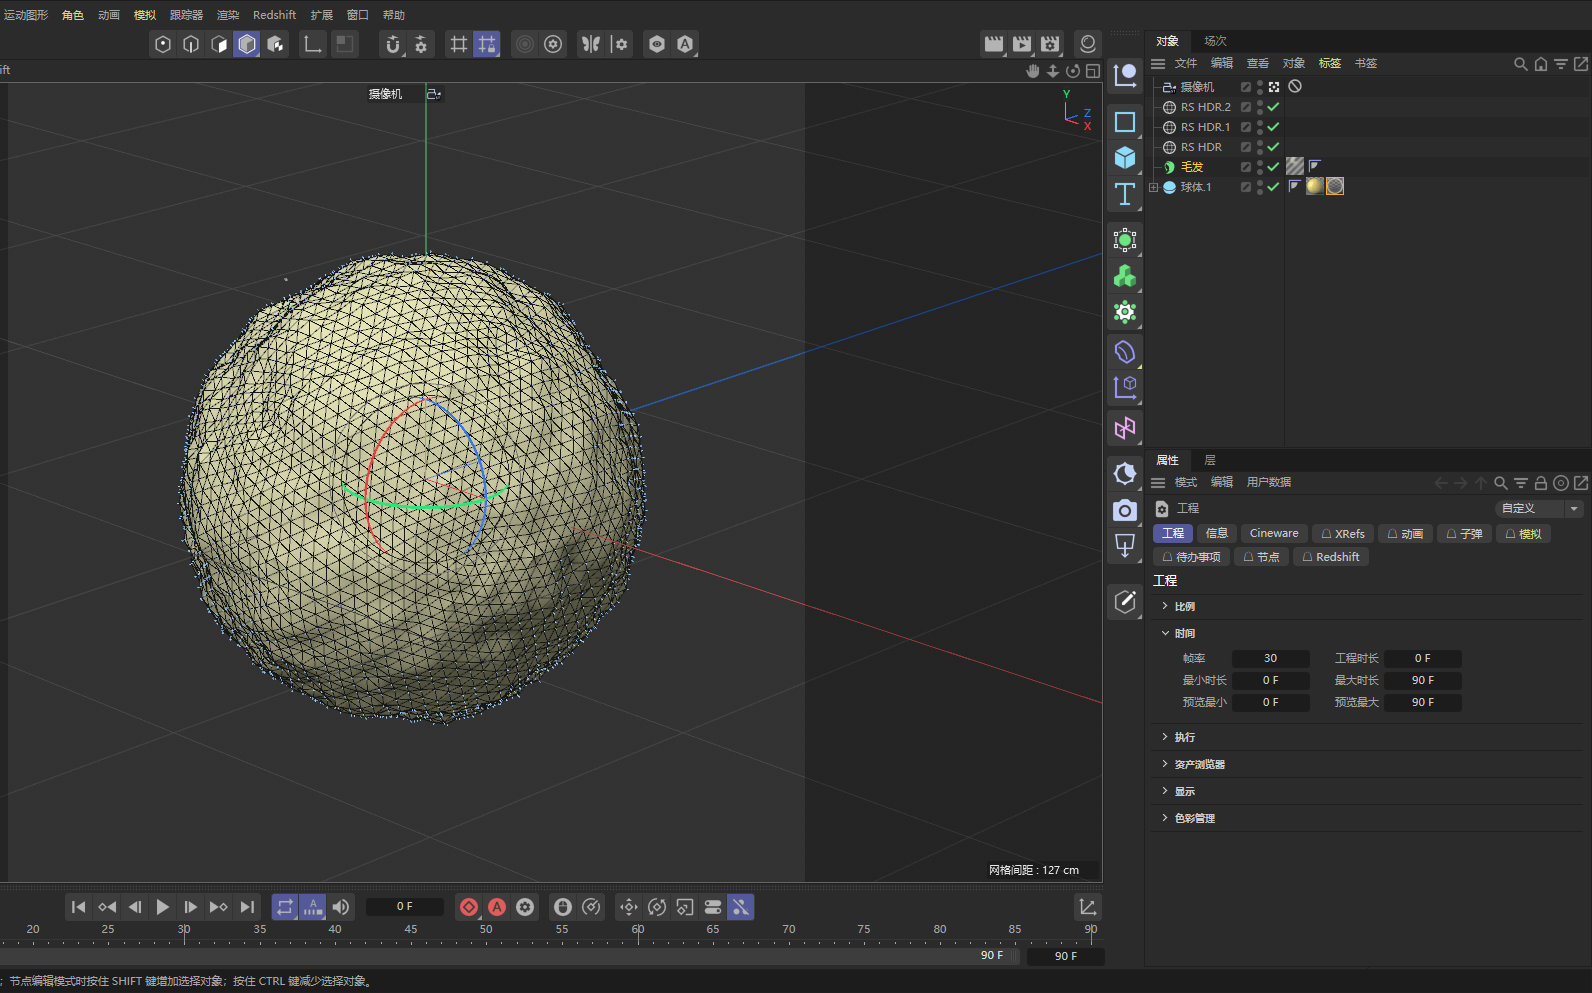Collapse the 时间 section
The width and height of the screenshot is (1592, 993).
coord(1165,633)
